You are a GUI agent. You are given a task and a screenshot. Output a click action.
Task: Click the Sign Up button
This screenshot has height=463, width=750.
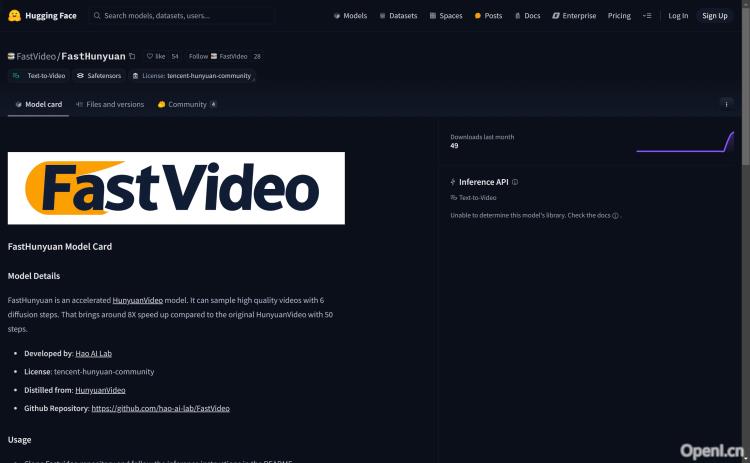tap(715, 16)
